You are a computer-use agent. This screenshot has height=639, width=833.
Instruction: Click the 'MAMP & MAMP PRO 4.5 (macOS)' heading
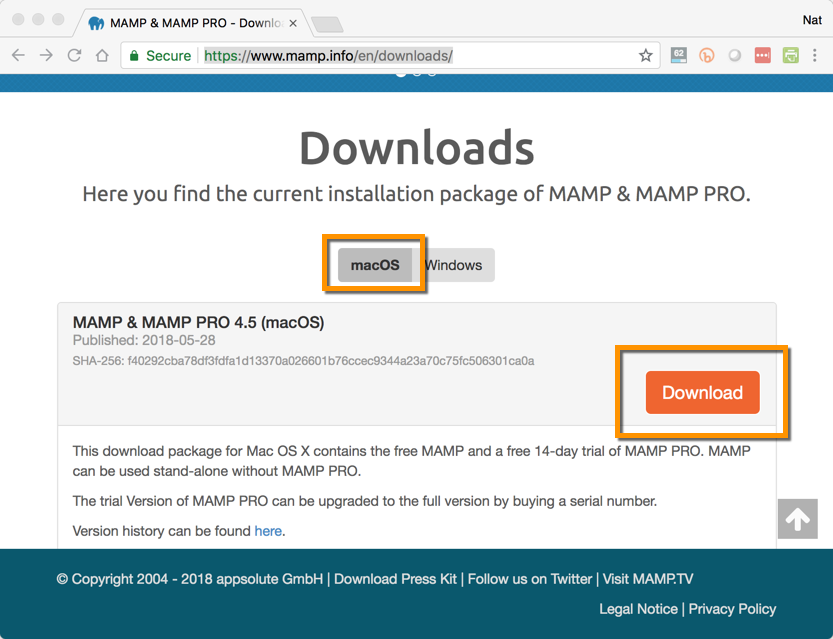click(x=198, y=322)
